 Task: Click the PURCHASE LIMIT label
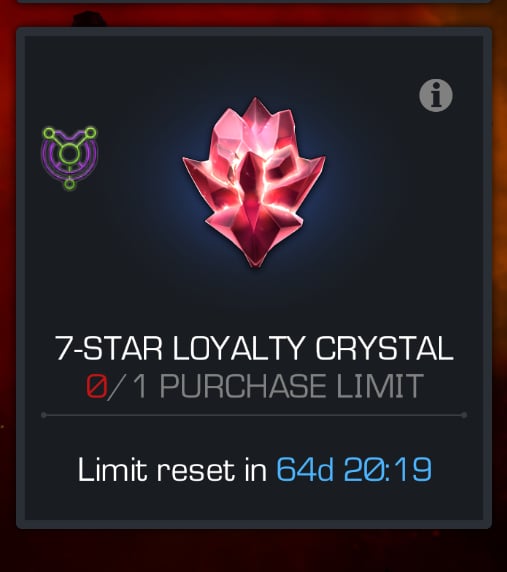(292, 386)
